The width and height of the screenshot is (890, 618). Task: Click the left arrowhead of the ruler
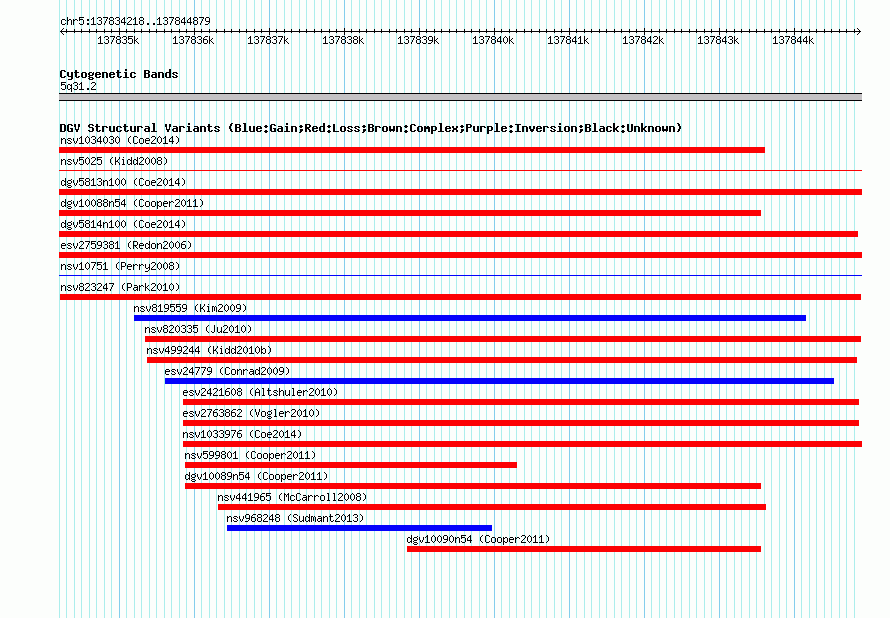(62, 31)
